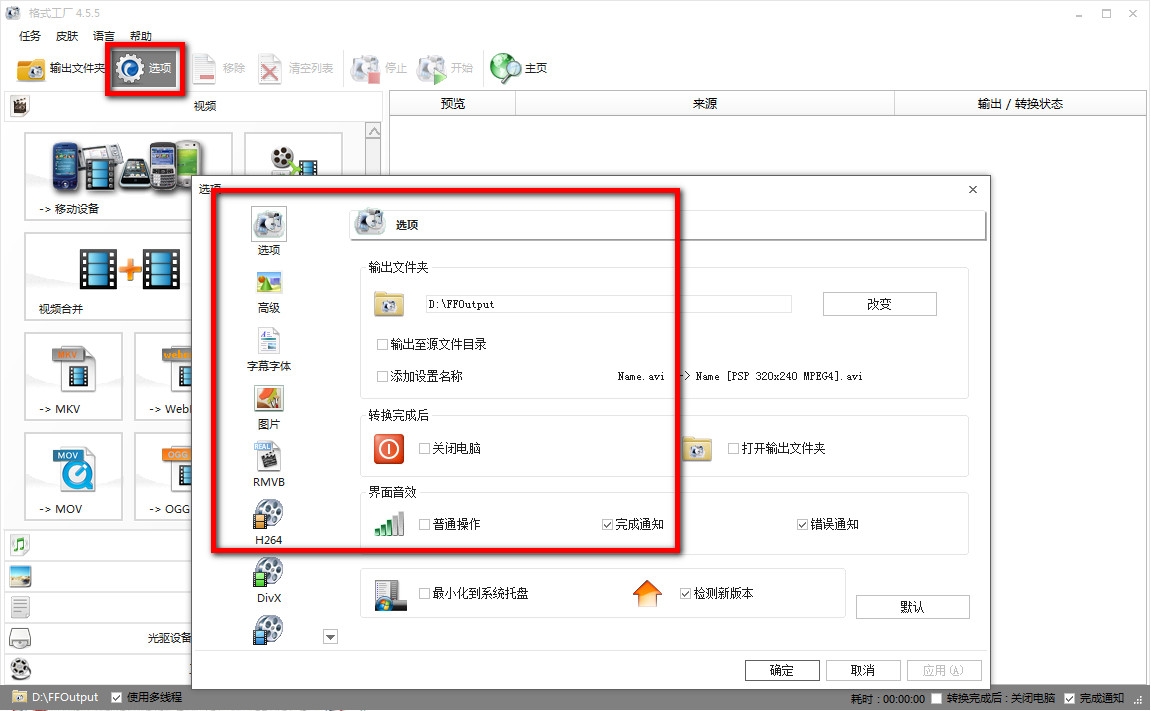Expand the sidebar list down arrow
The image size is (1151, 711).
click(330, 637)
